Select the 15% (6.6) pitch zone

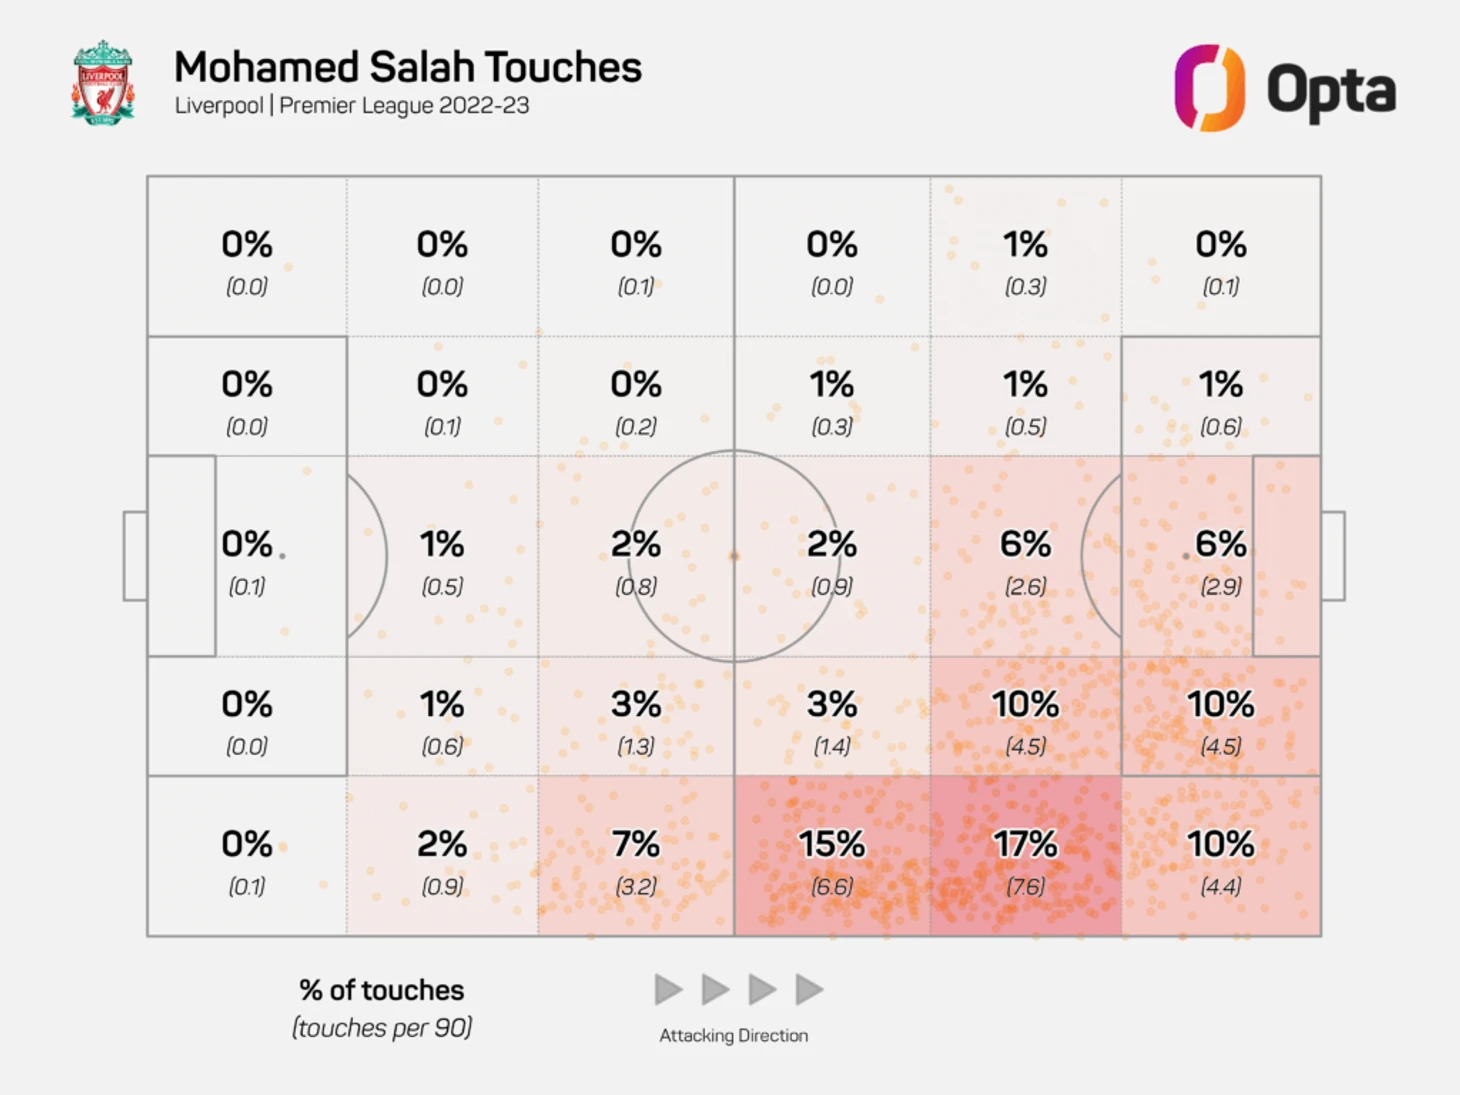coord(833,856)
